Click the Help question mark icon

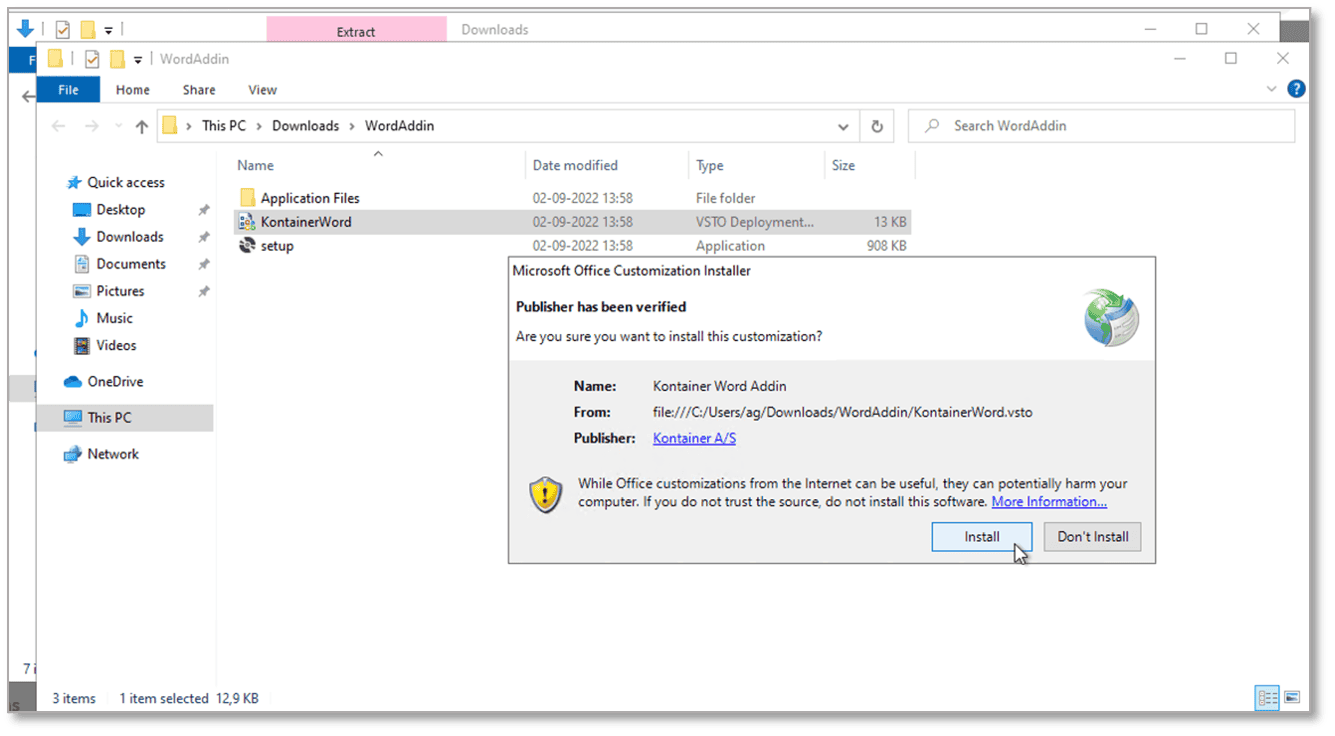click(1296, 88)
